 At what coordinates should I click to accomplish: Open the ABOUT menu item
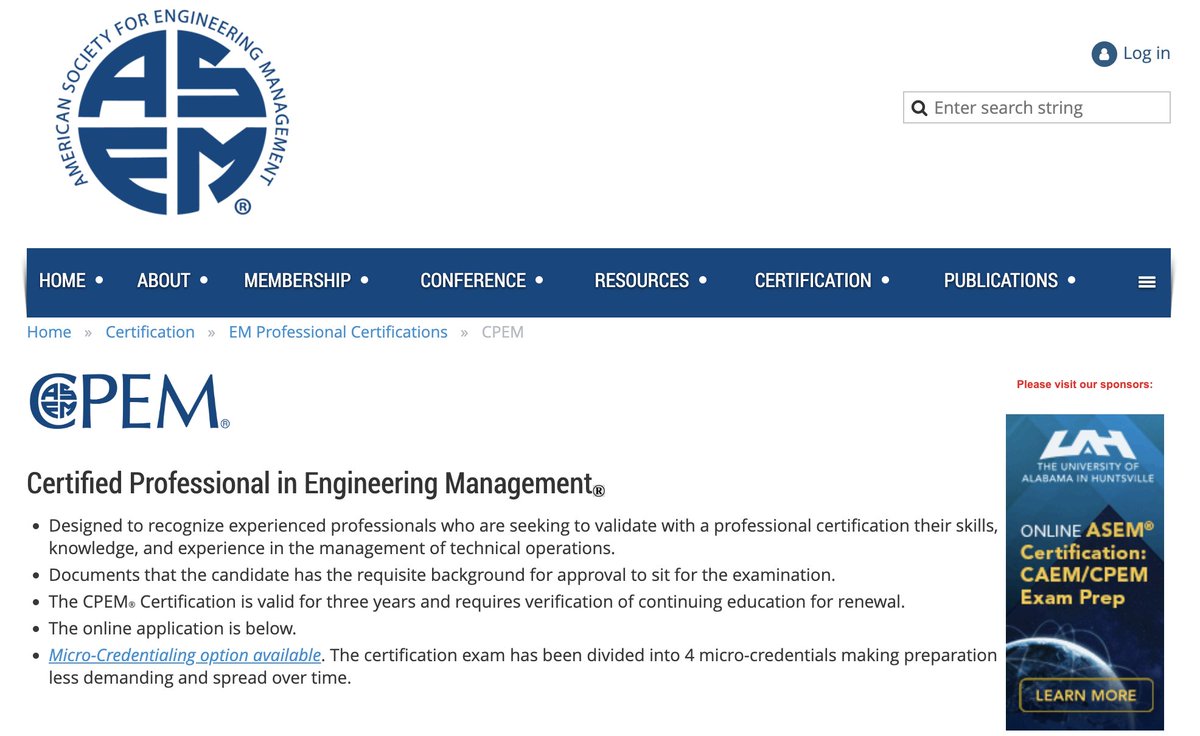[x=163, y=281]
